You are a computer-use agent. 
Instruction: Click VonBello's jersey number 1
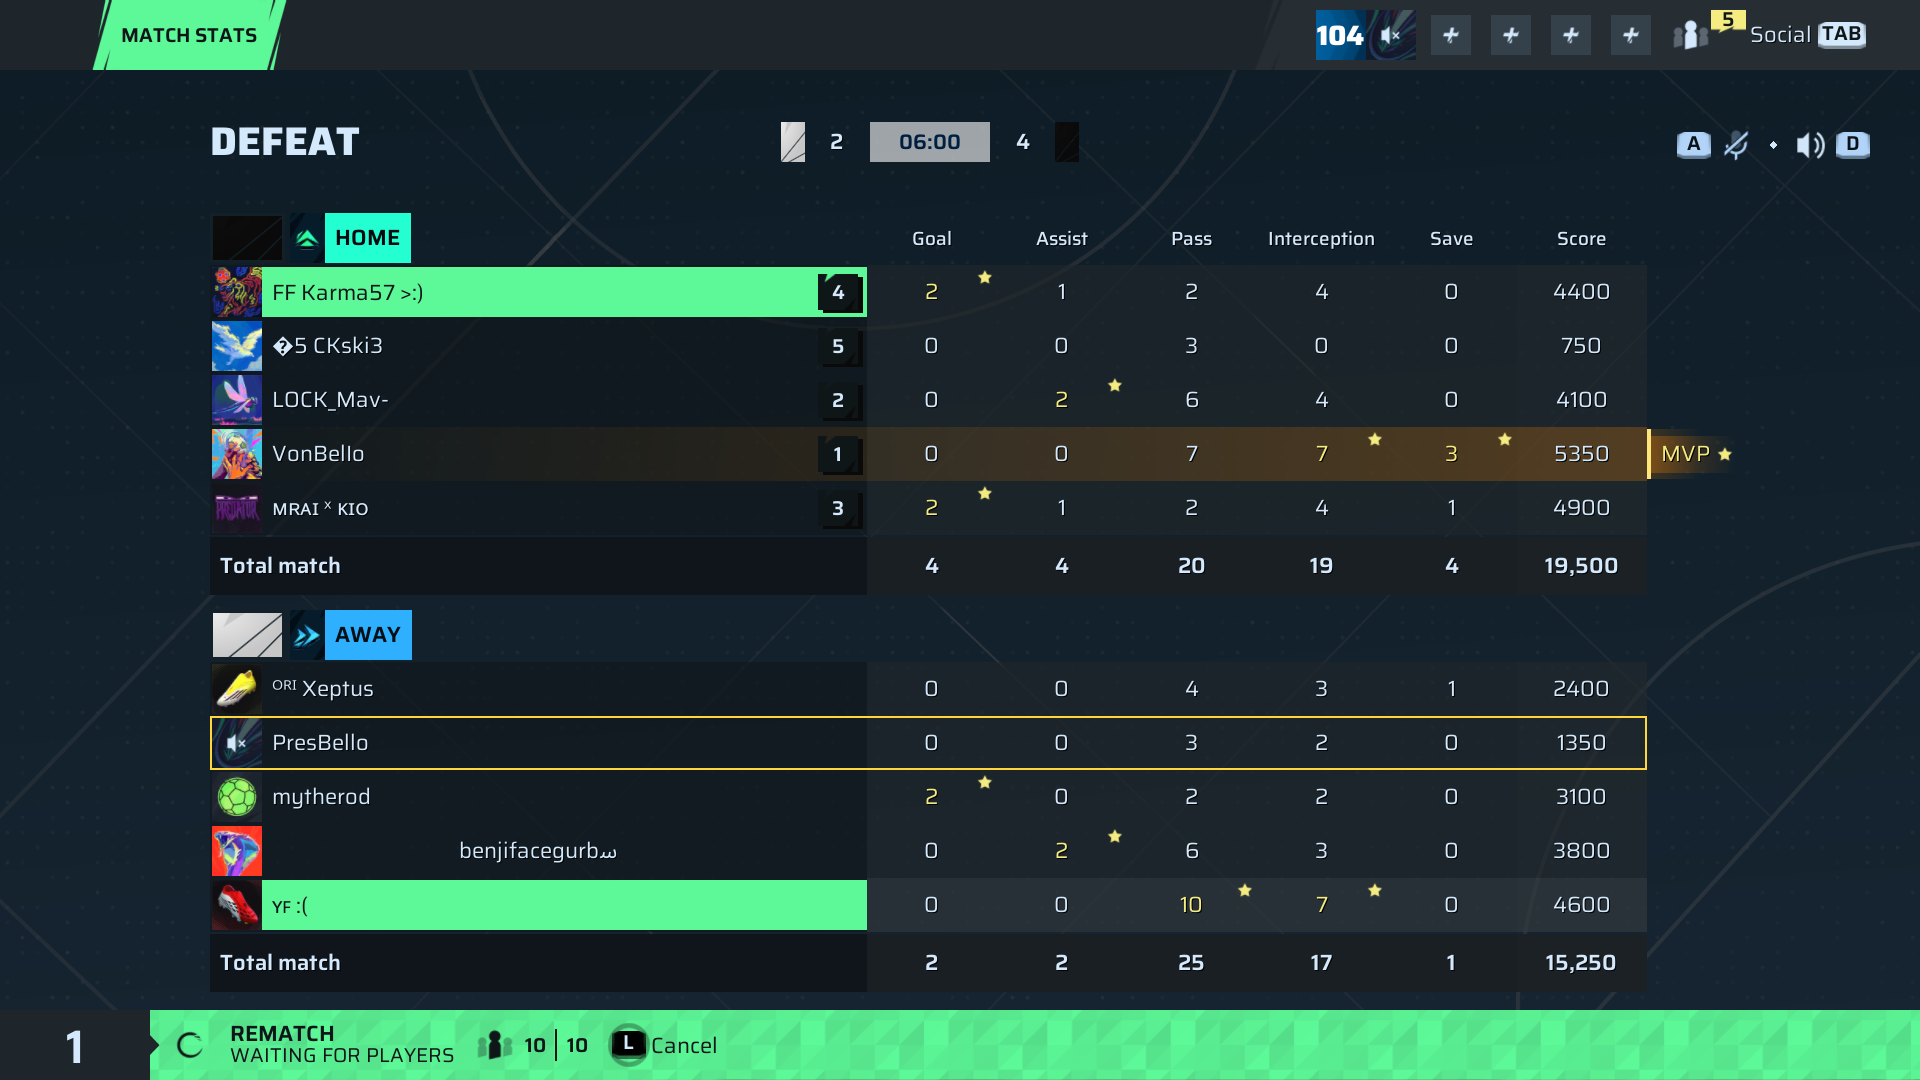pos(839,455)
